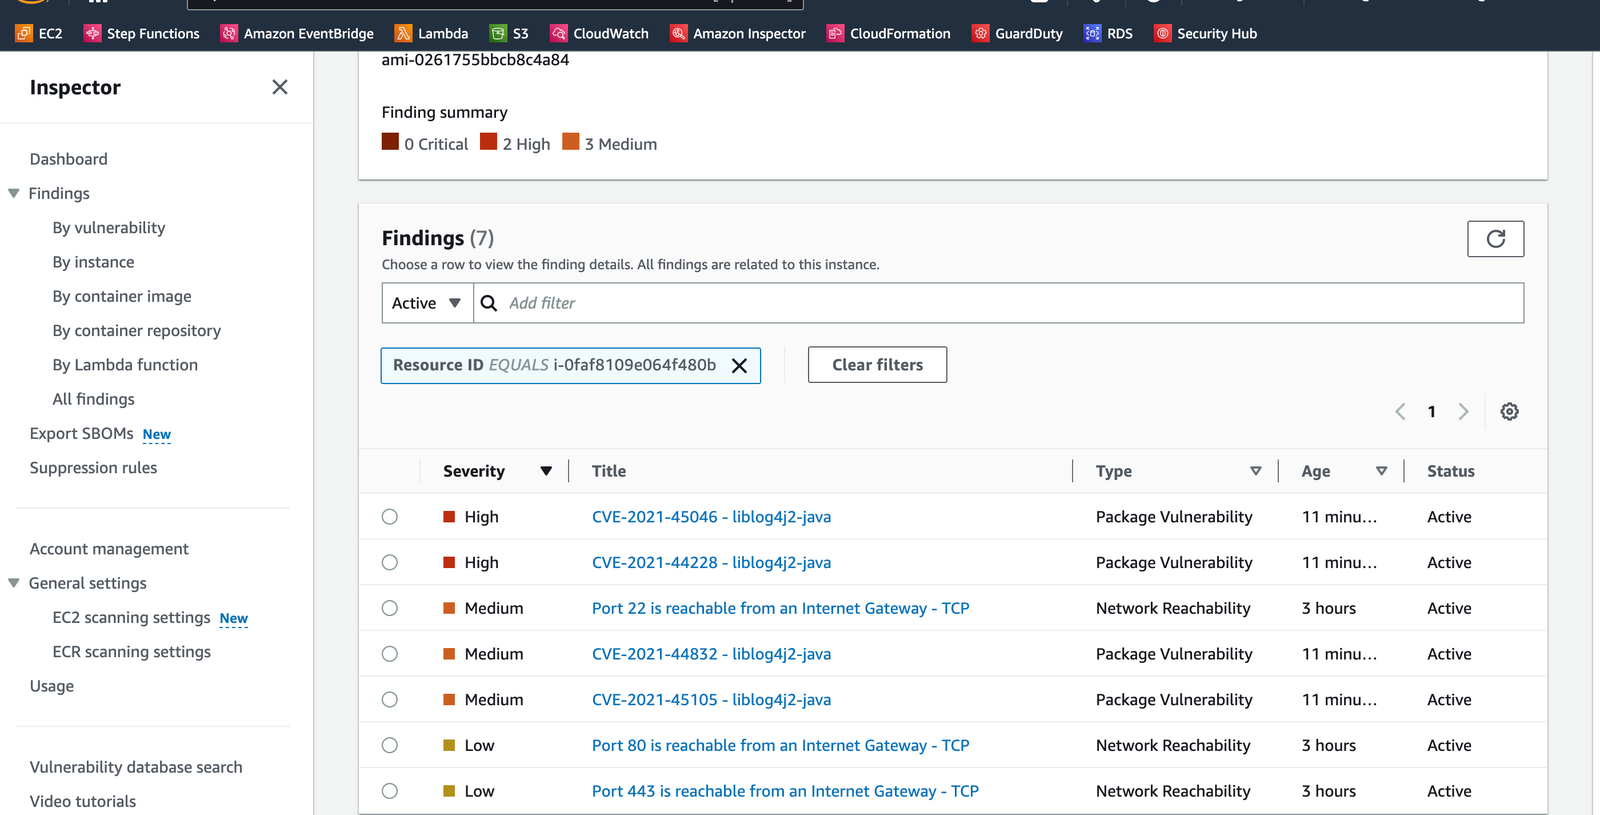The width and height of the screenshot is (1600, 815).
Task: Open the CVE-2021-45105 - liblog4j2-java finding link
Action: click(x=711, y=700)
